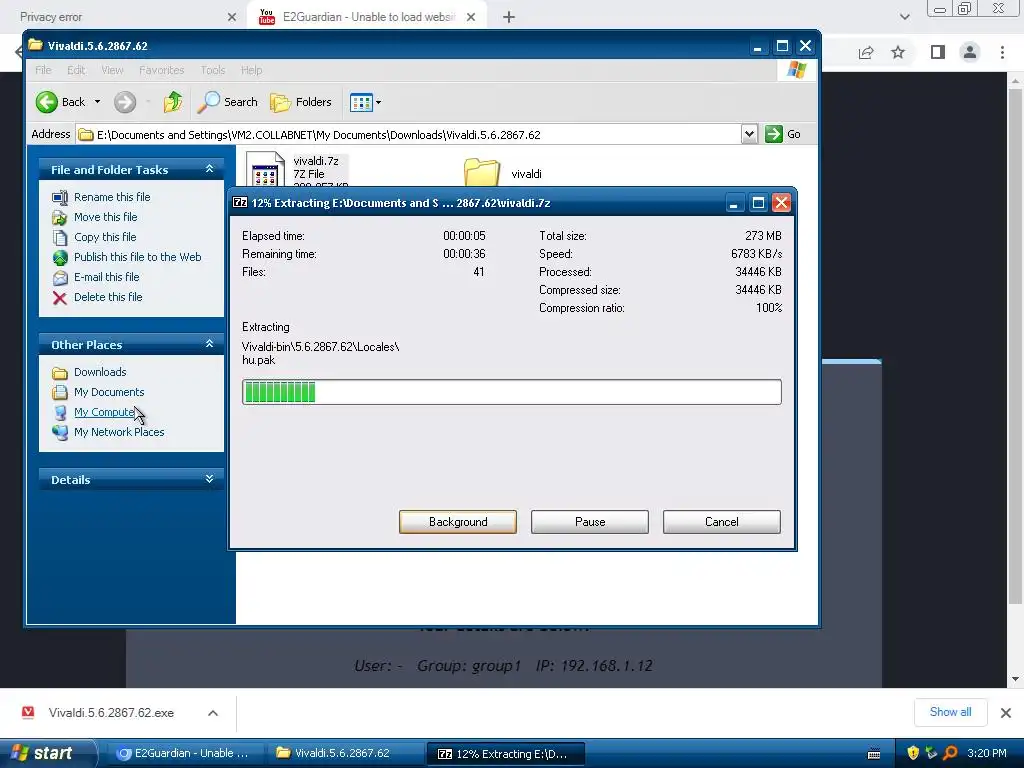Select the vivaldi folder icon
This screenshot has width=1024, height=768.
coord(482,173)
